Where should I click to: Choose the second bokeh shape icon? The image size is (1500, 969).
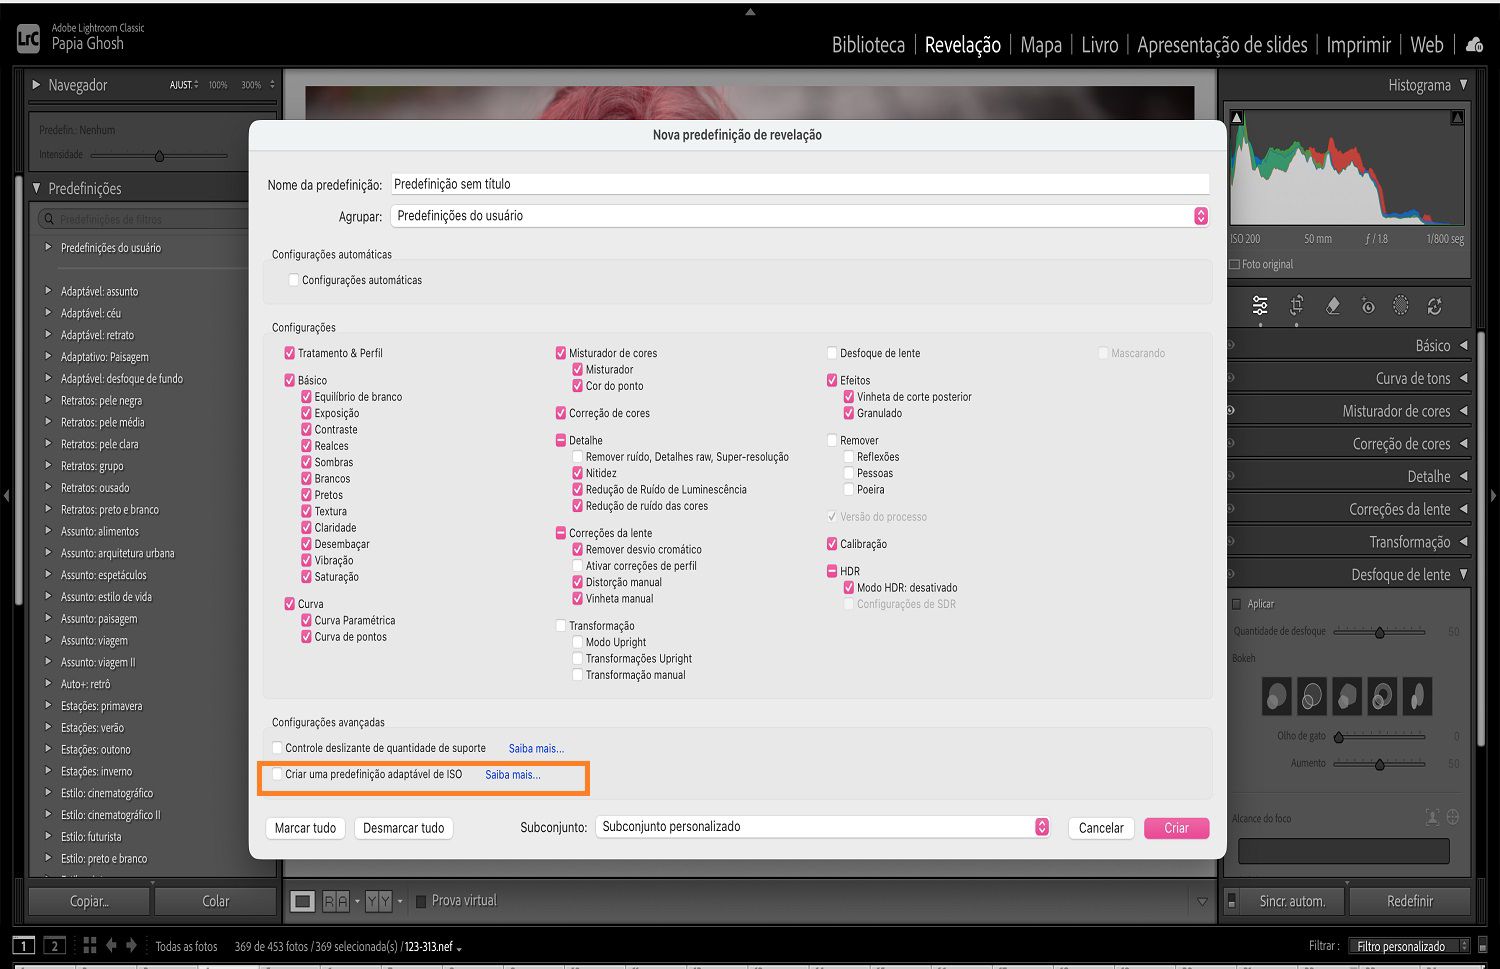[x=1312, y=695]
